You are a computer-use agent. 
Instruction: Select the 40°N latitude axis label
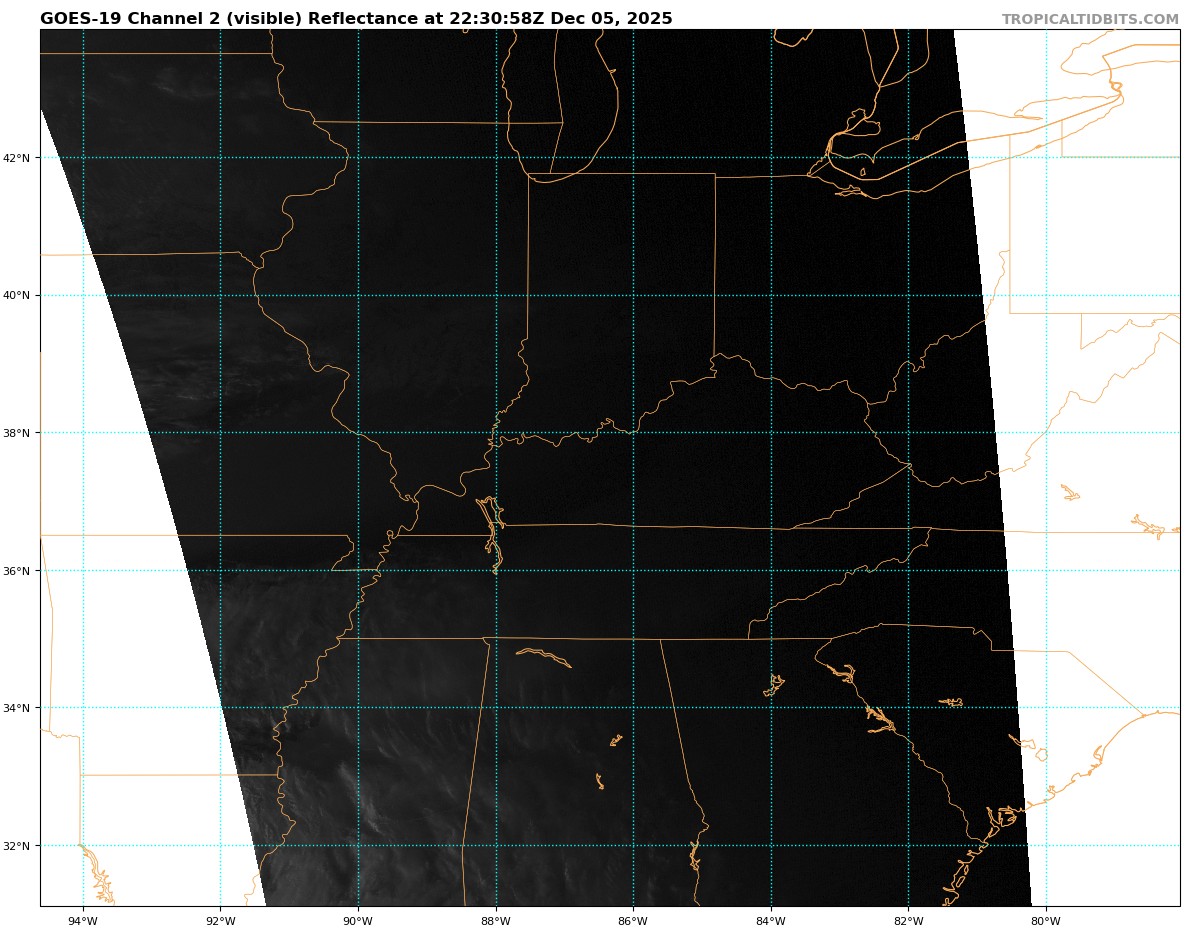21,296
